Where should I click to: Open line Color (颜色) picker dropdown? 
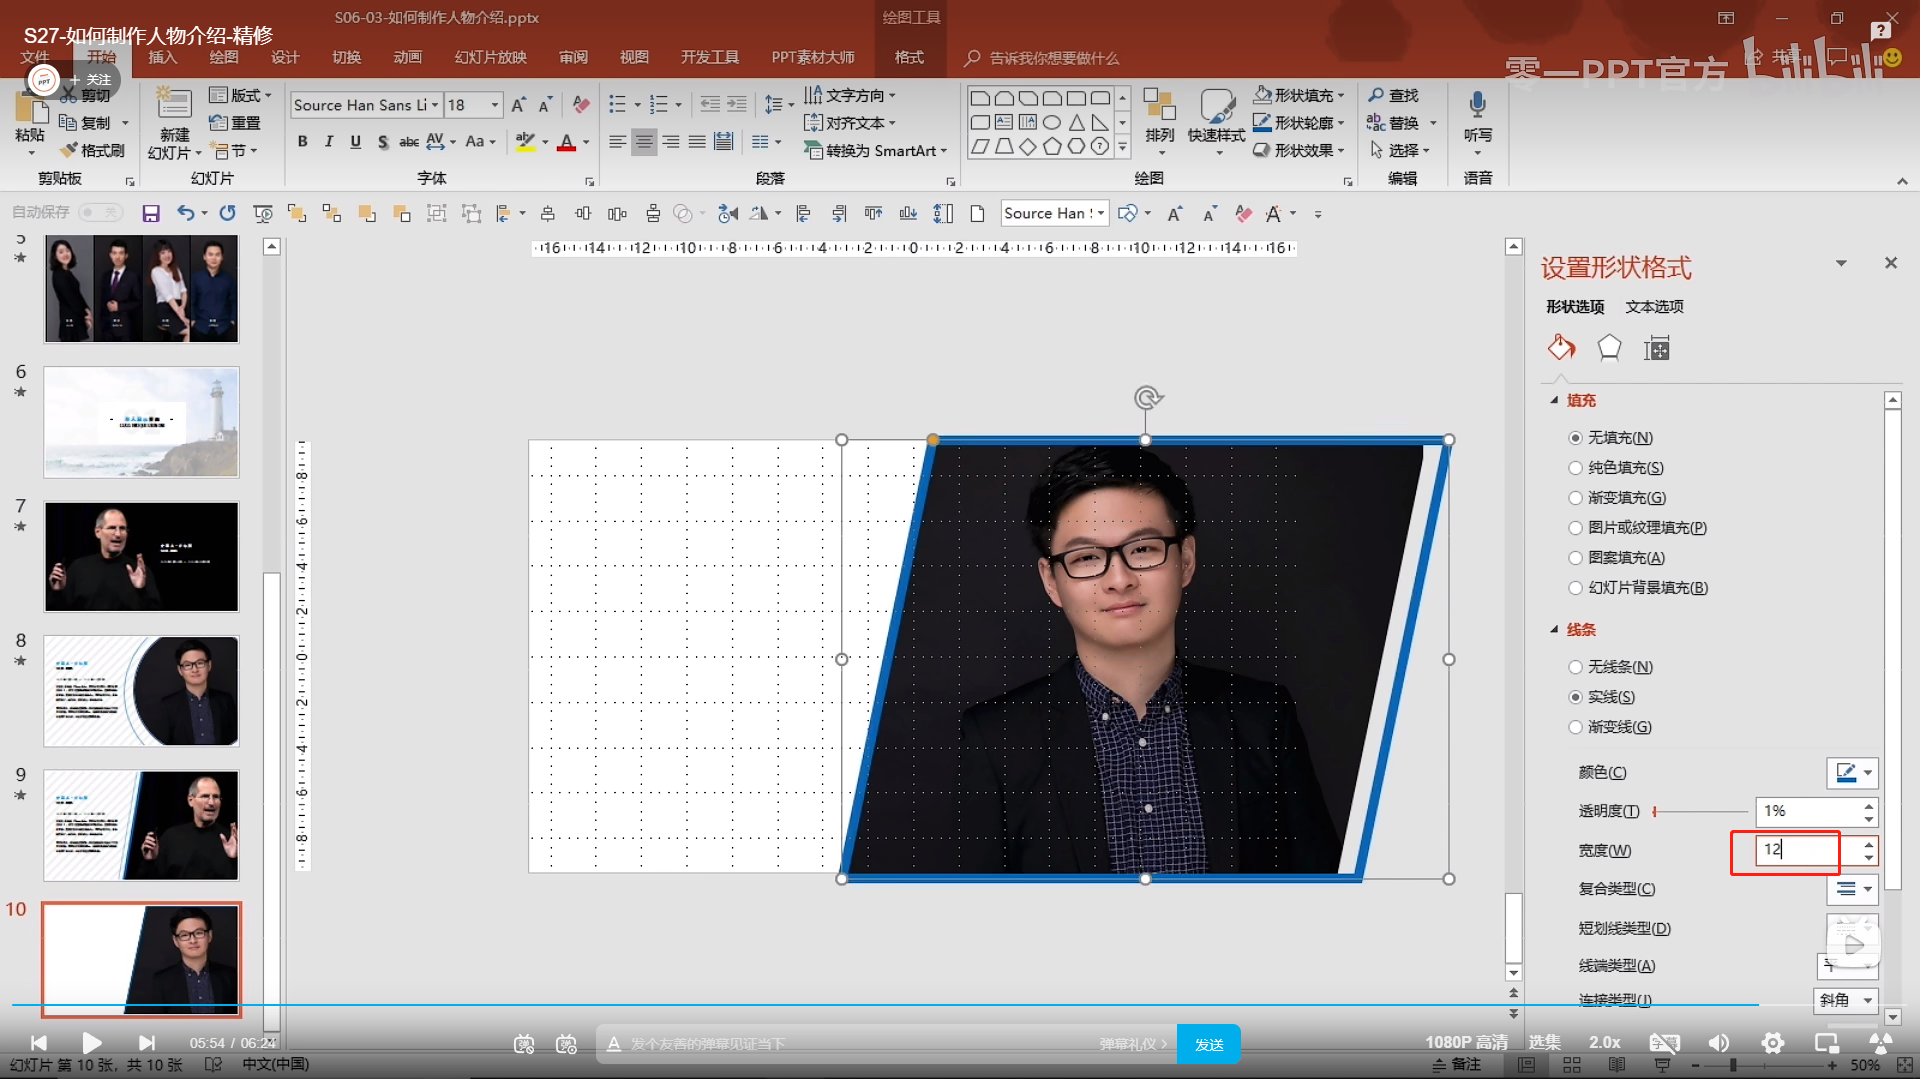point(1852,772)
